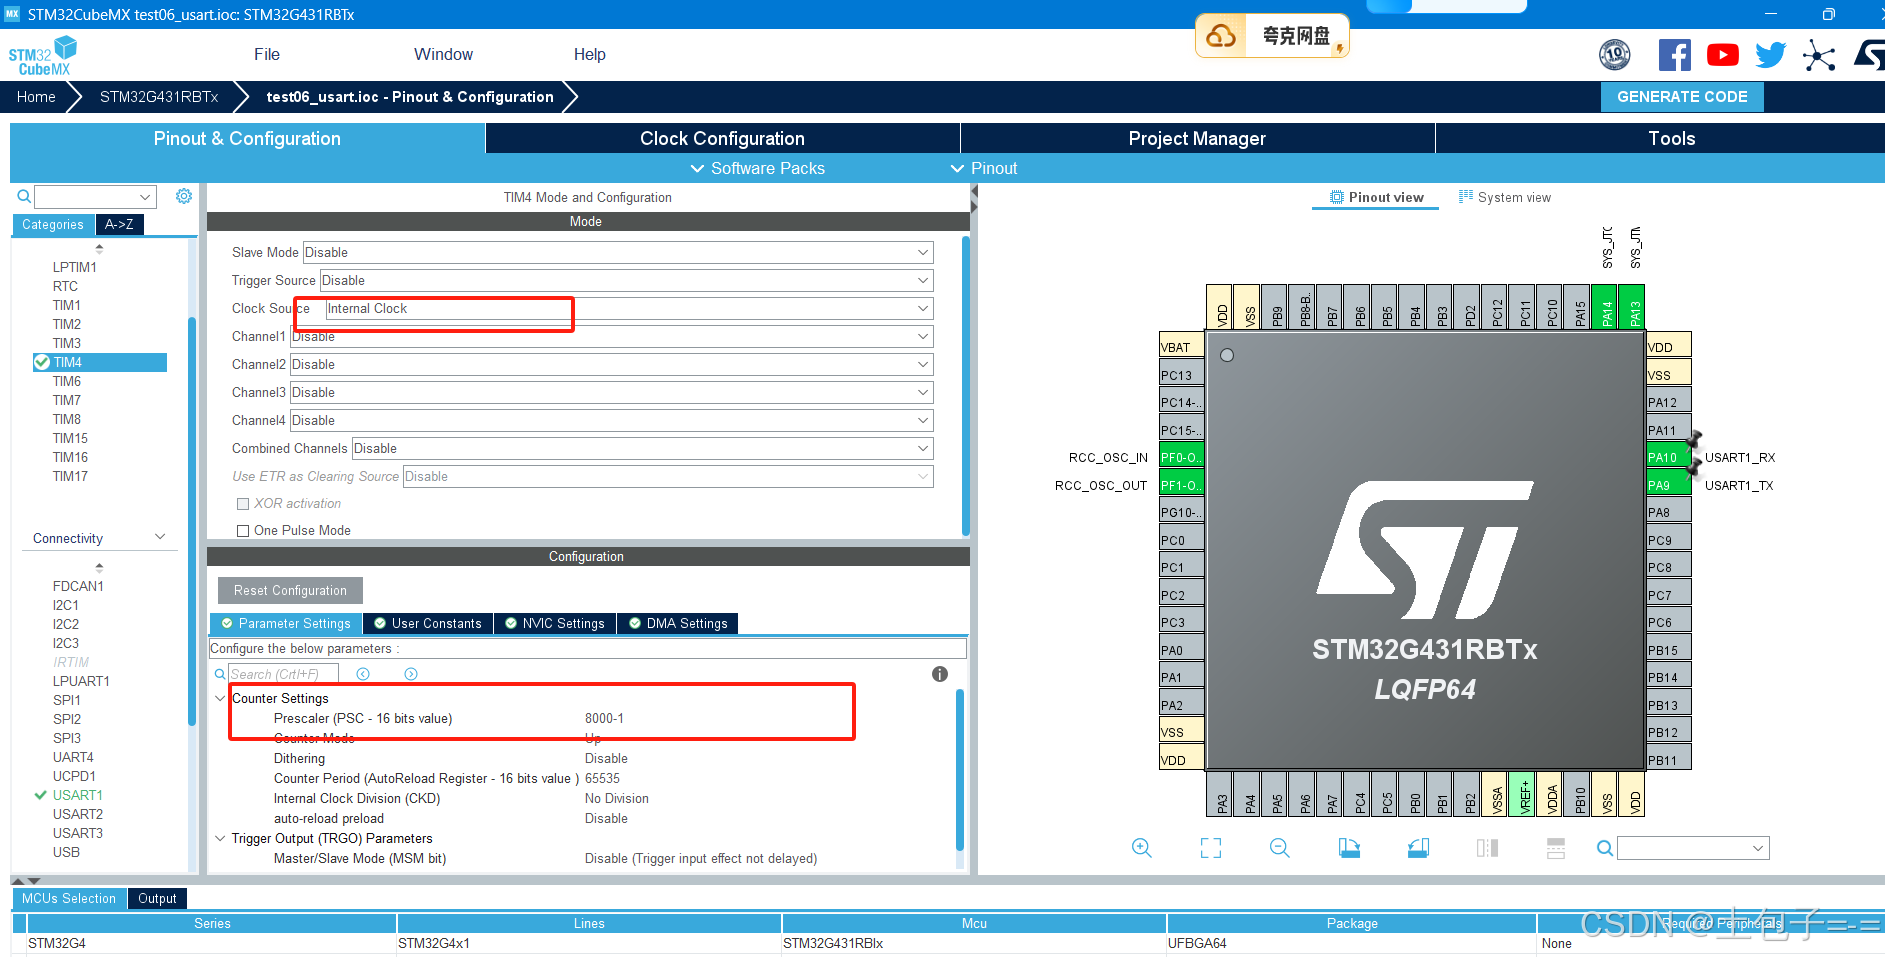Open the YouTube icon link
This screenshot has height=957, width=1885.
(x=1722, y=55)
